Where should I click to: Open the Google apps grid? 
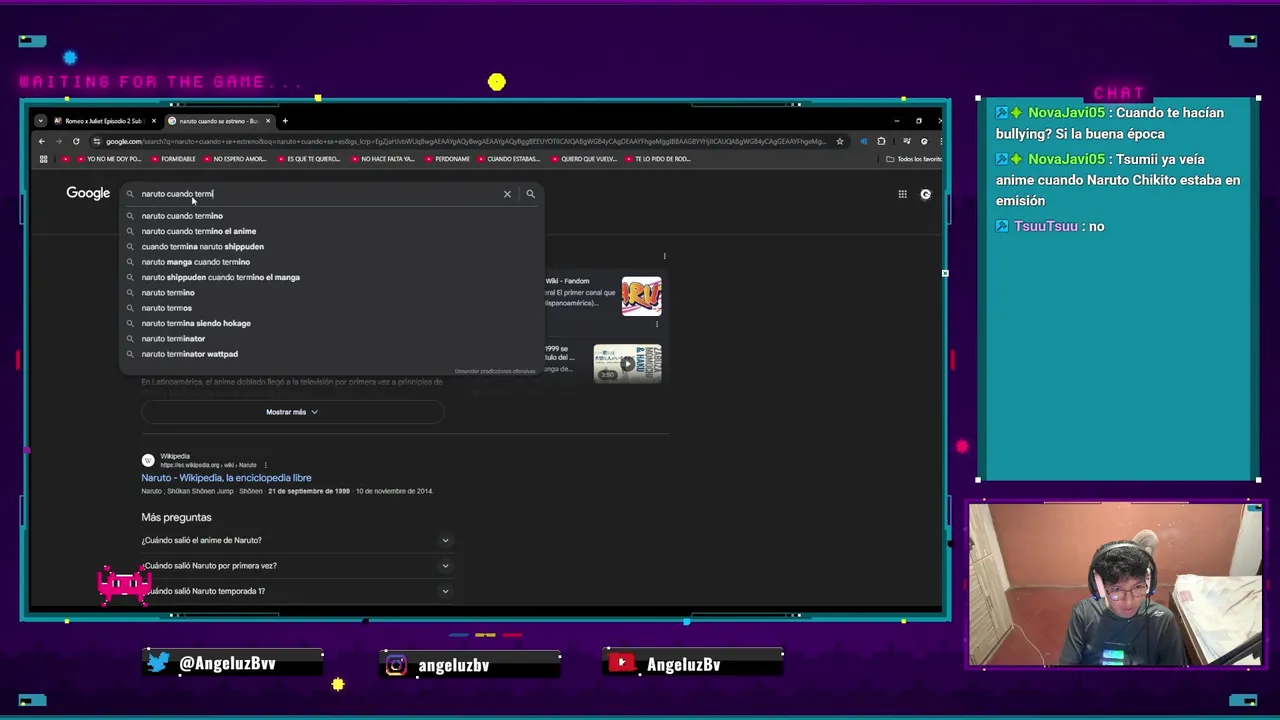pyautogui.click(x=902, y=194)
